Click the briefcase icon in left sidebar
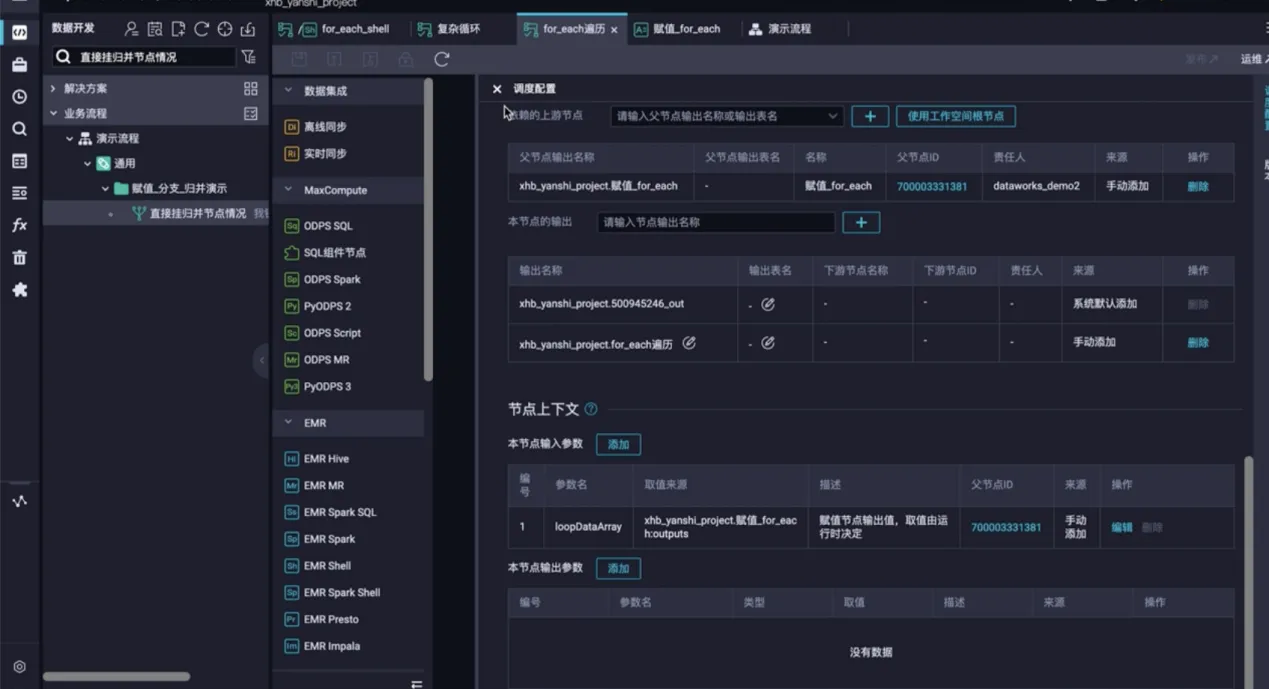 pos(19,65)
